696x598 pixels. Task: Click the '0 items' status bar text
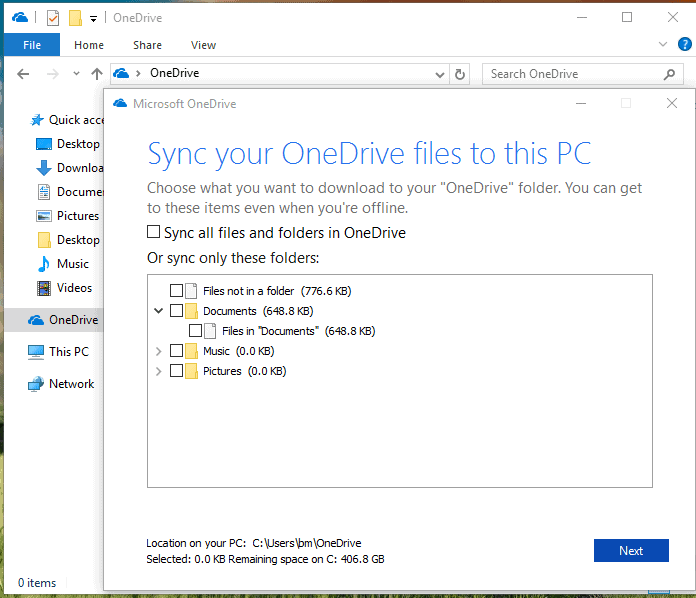point(37,582)
